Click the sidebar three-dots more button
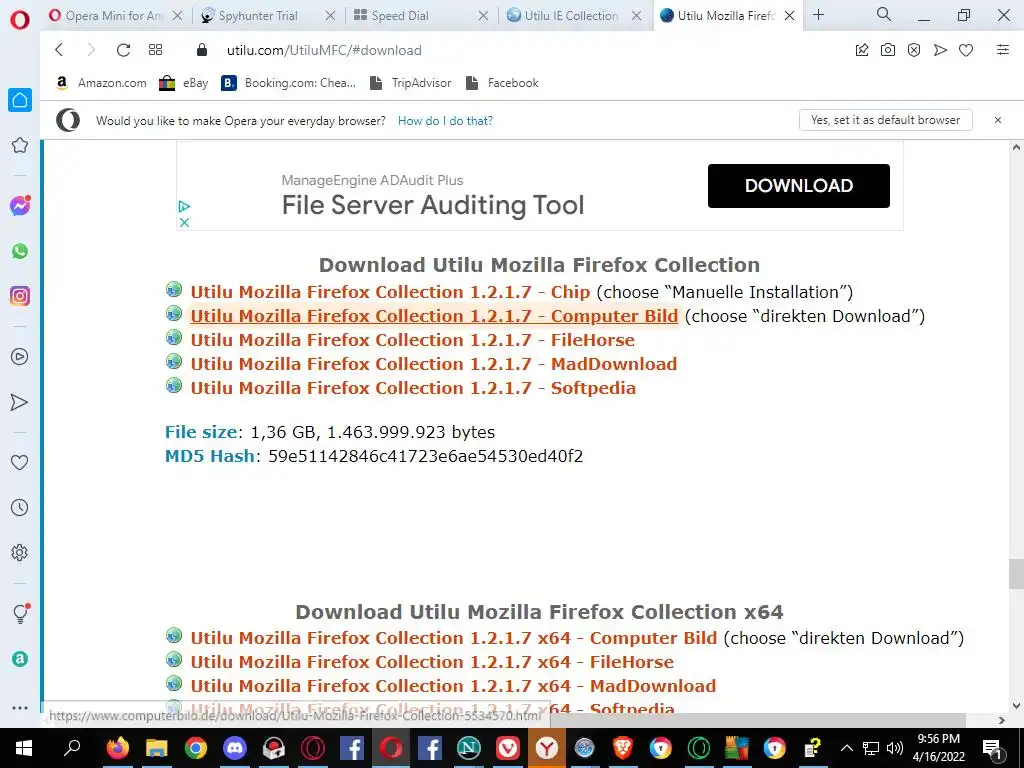Screen dimensions: 1024x768 [x=20, y=707]
